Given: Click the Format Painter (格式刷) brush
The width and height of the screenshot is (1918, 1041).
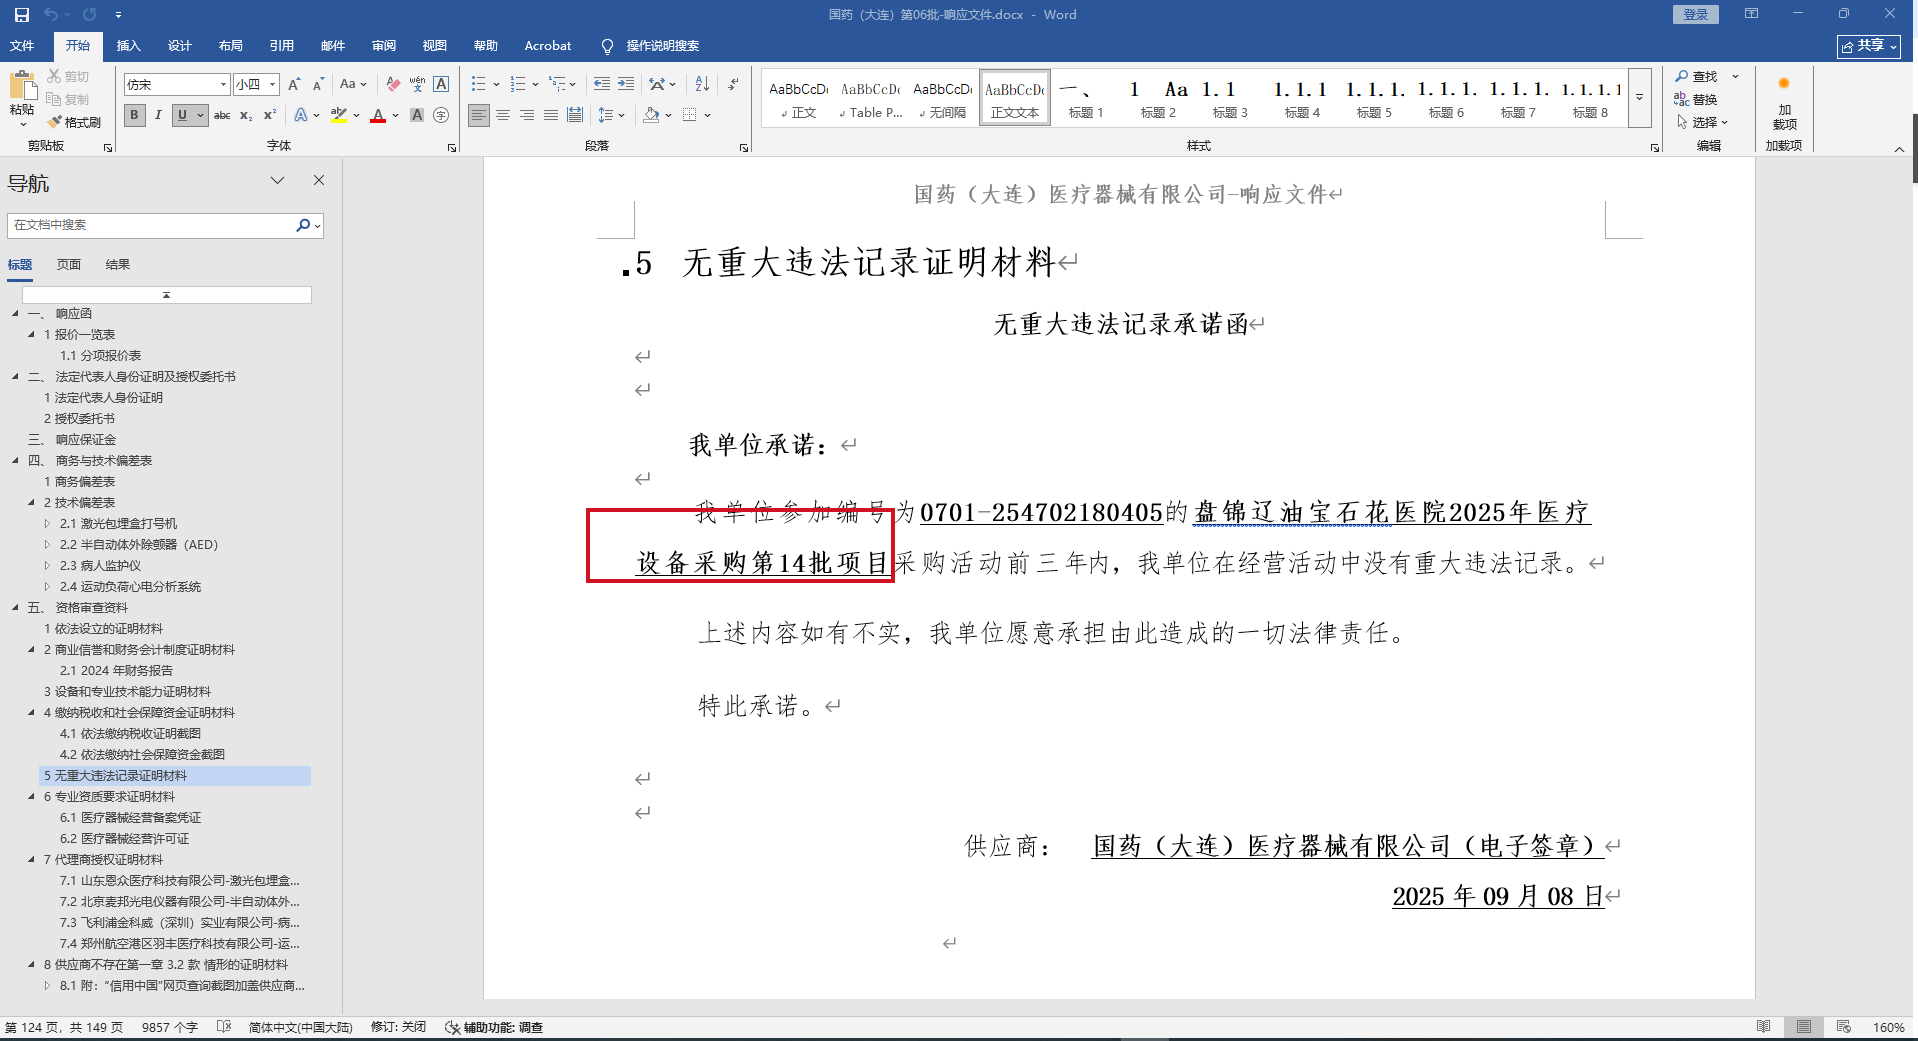Looking at the screenshot, I should (75, 122).
